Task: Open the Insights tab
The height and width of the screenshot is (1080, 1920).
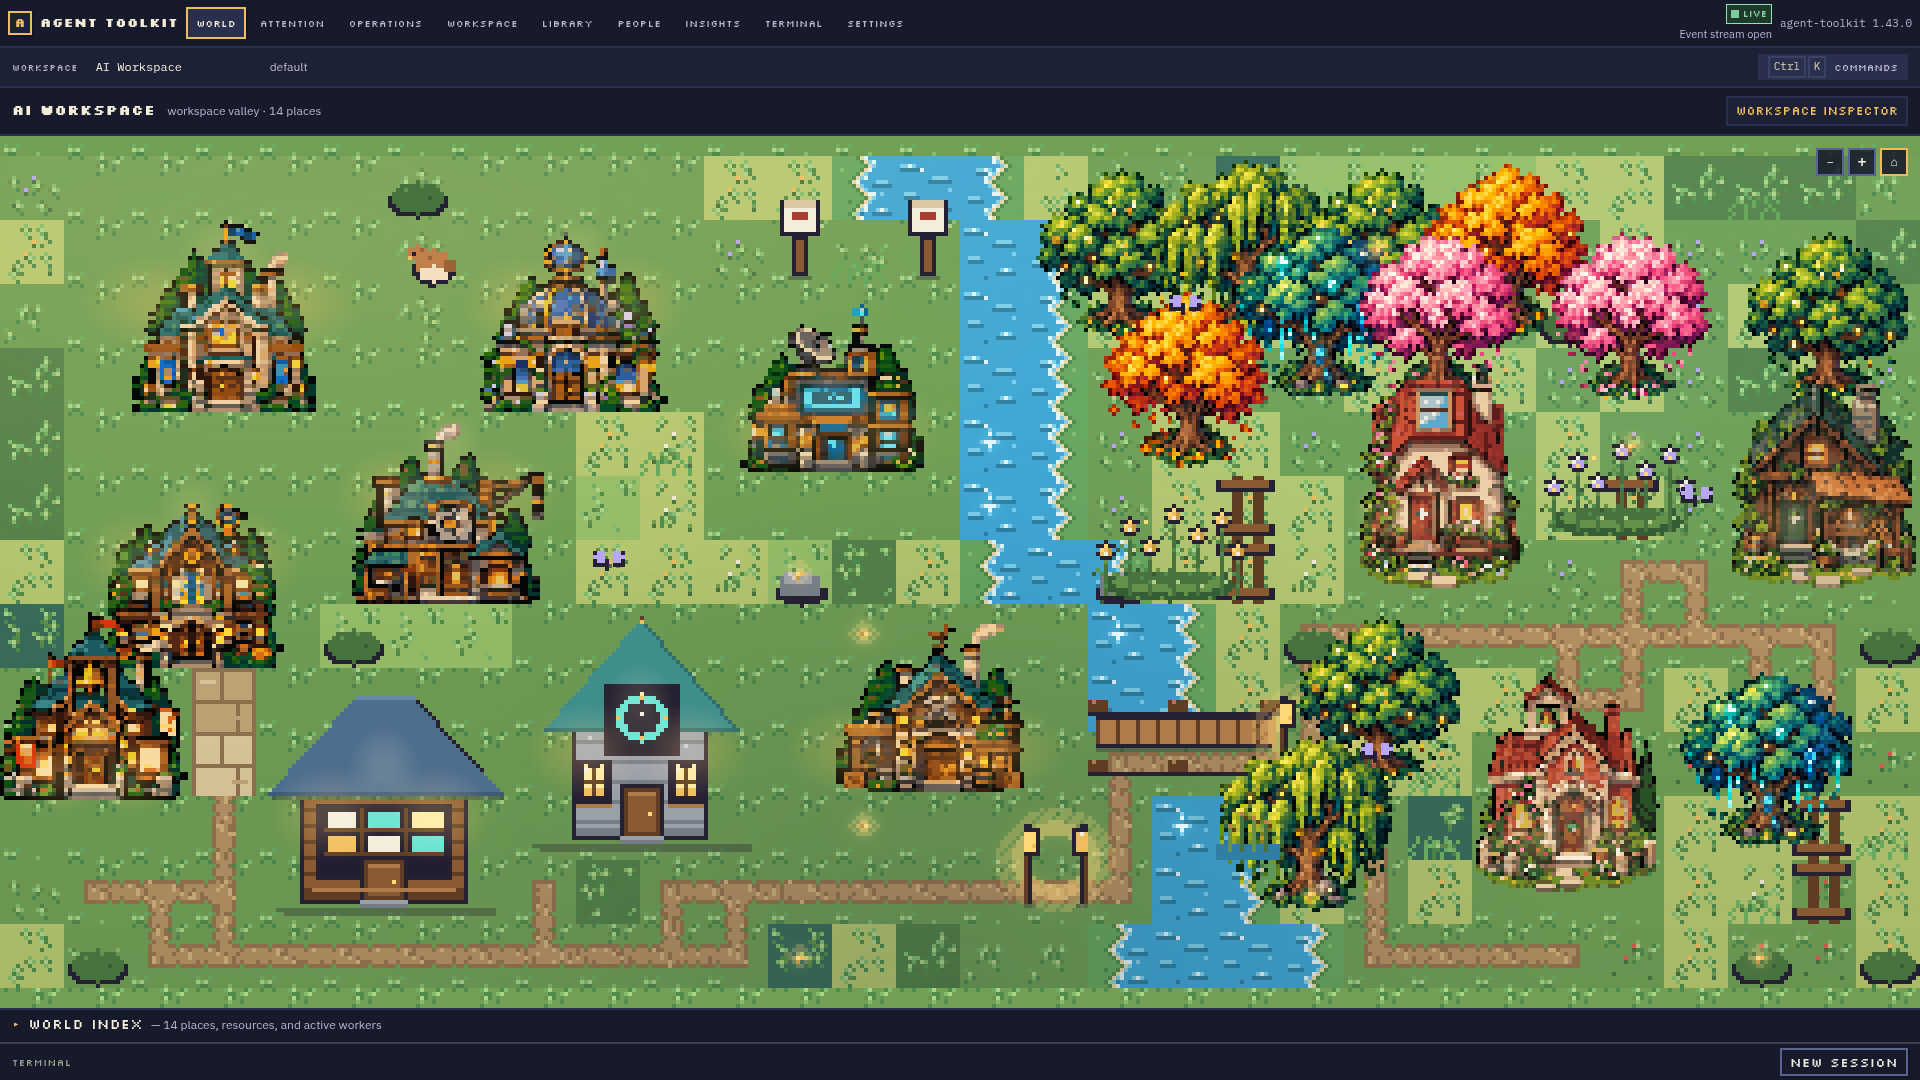Action: [713, 23]
